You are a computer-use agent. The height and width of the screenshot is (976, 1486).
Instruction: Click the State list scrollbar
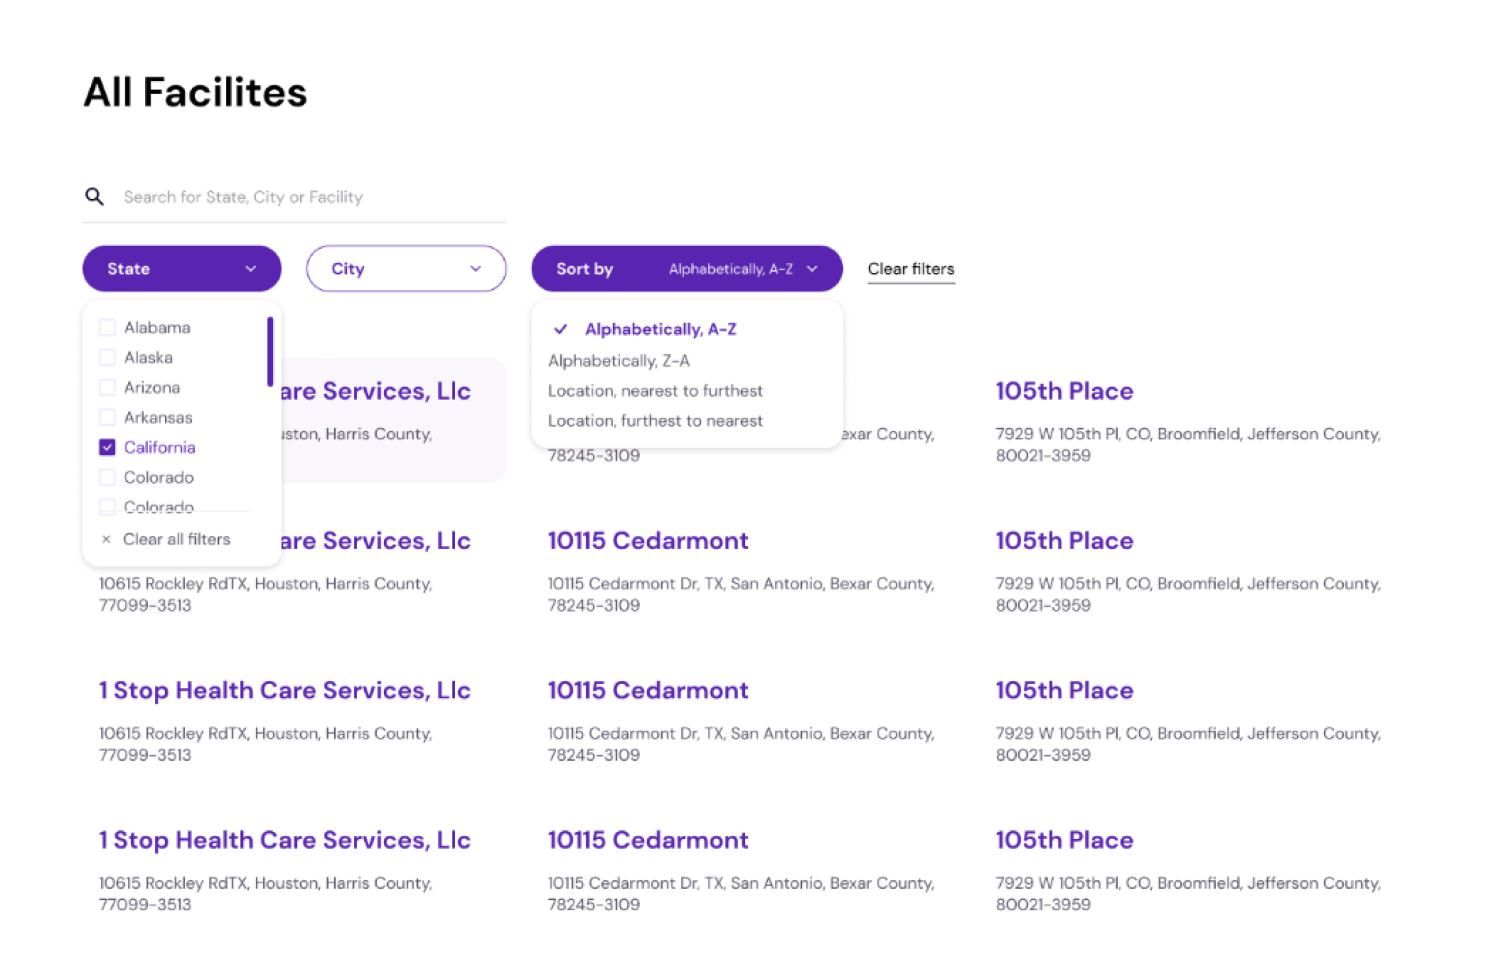click(270, 351)
